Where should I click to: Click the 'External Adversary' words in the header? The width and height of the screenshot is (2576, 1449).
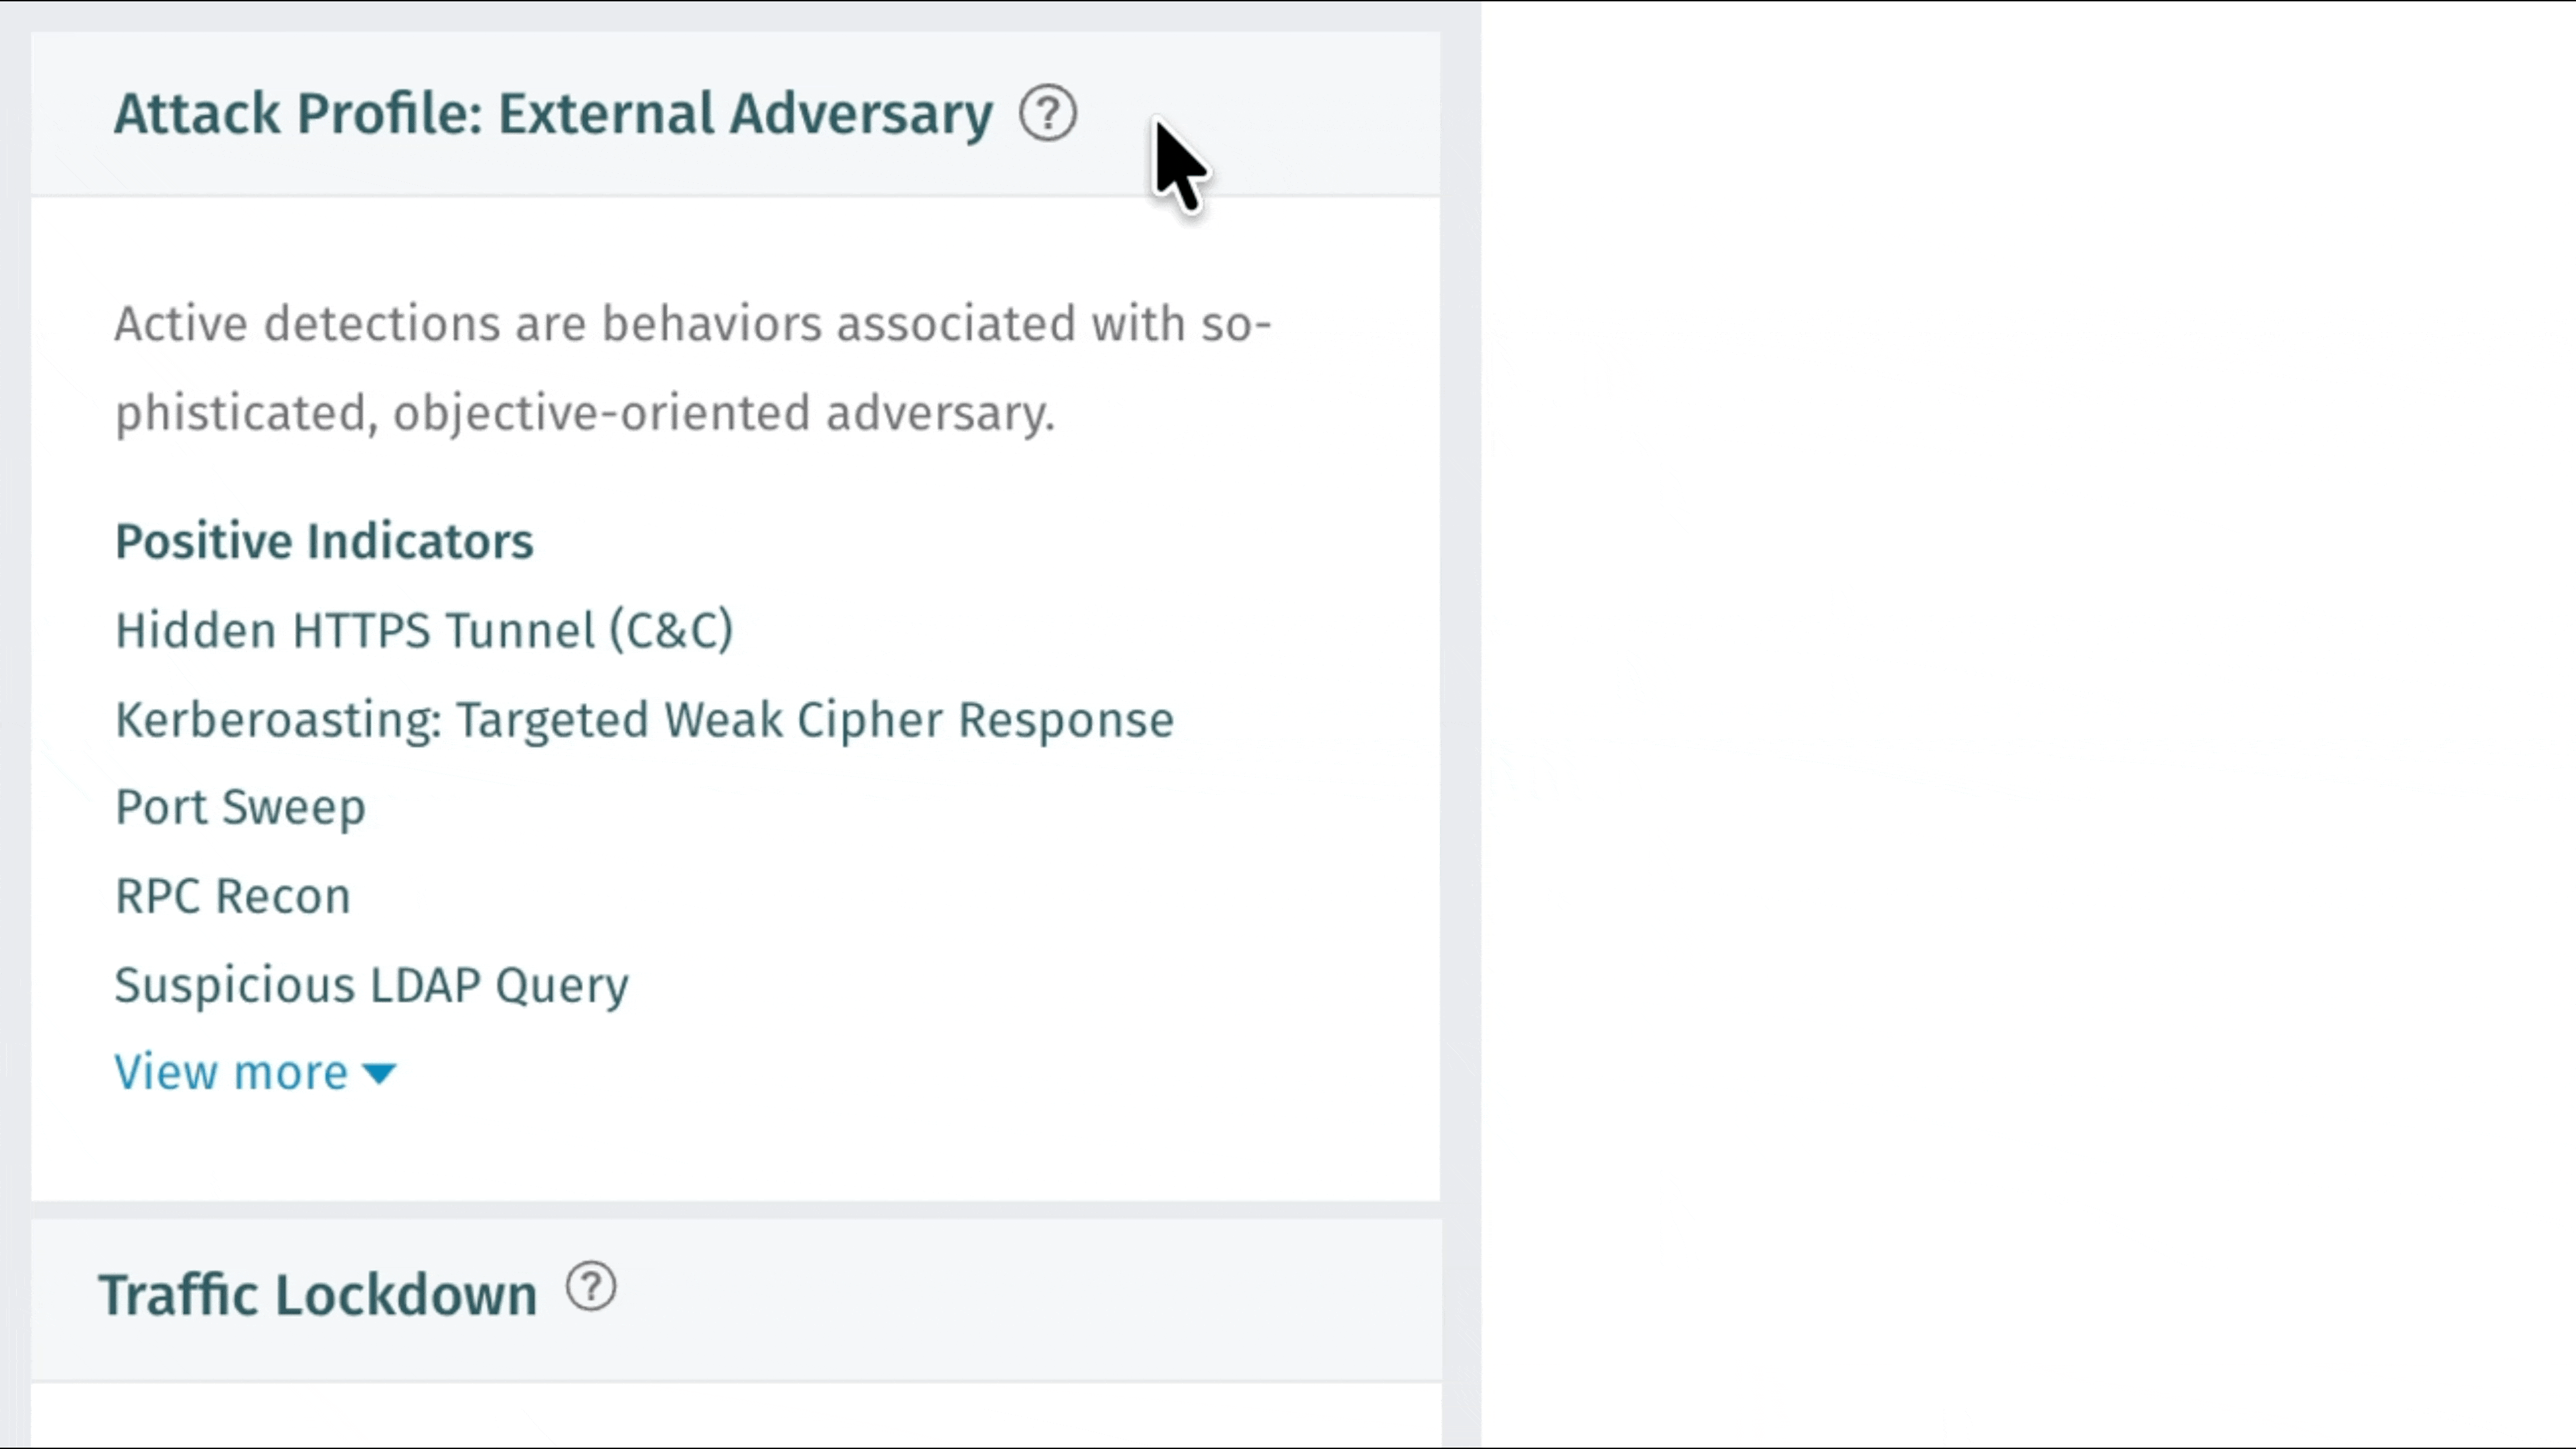(x=745, y=113)
